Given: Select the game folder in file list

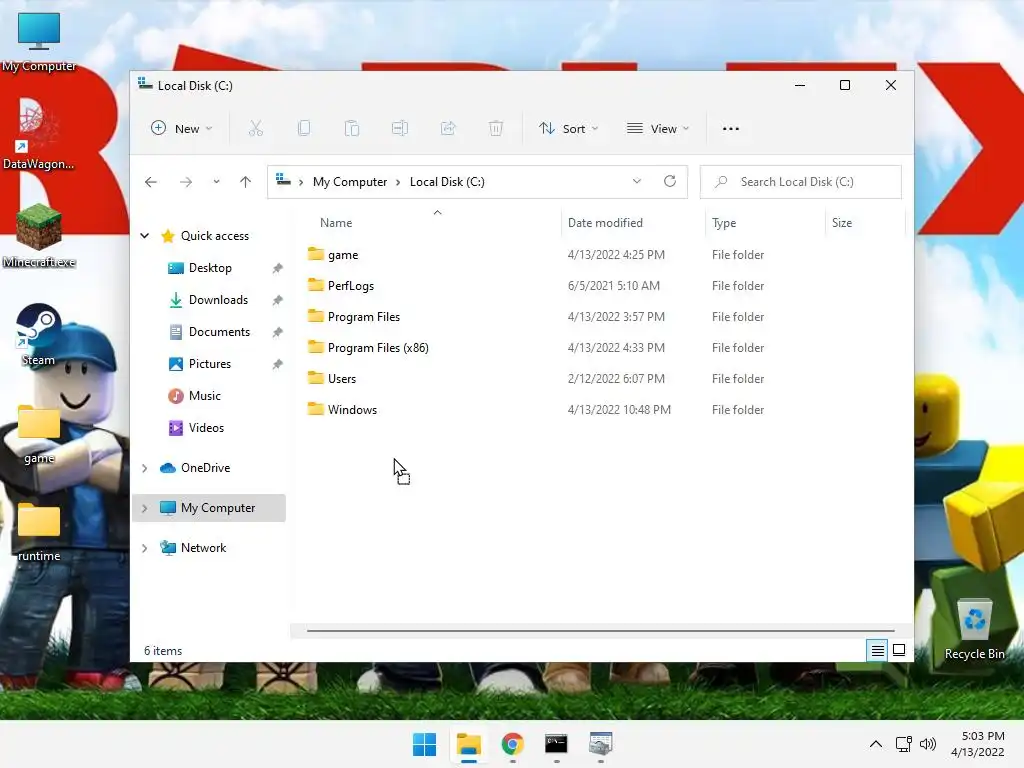Looking at the screenshot, I should tap(343, 255).
